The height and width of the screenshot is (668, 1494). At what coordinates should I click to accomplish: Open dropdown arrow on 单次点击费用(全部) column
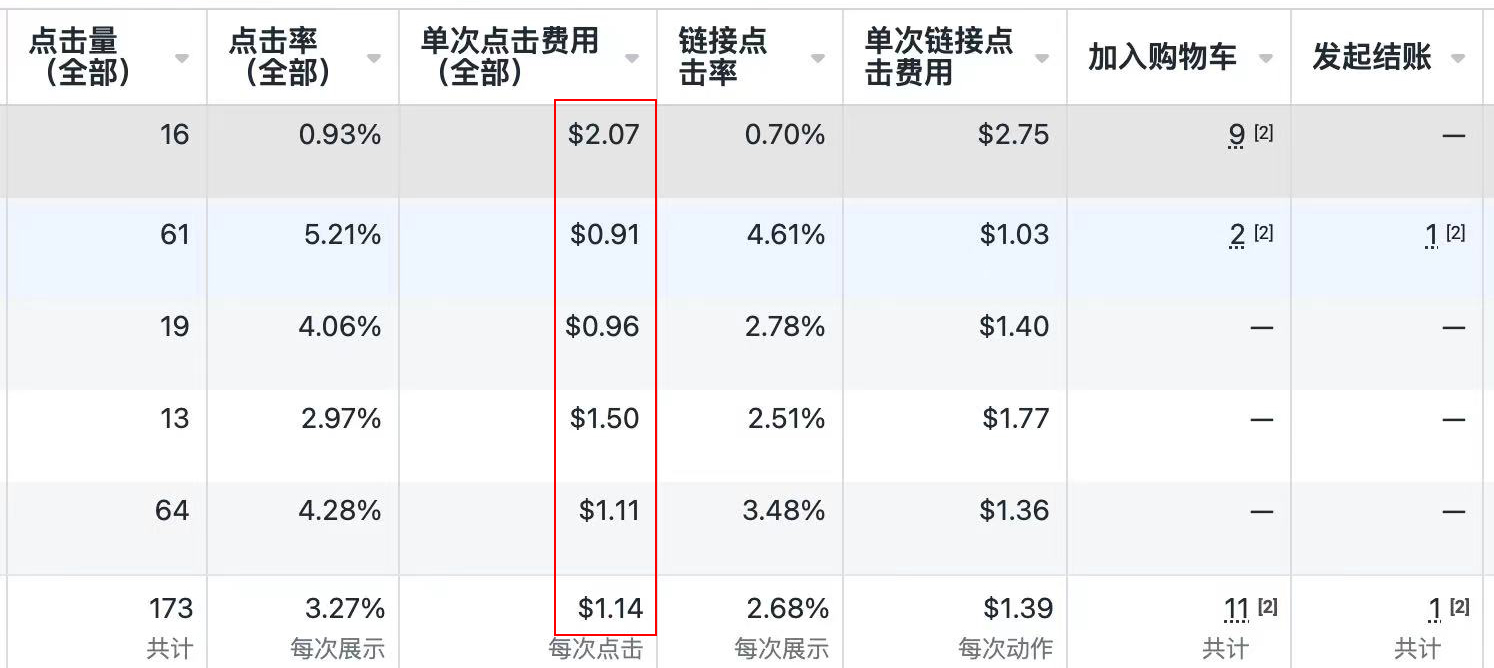pyautogui.click(x=631, y=59)
